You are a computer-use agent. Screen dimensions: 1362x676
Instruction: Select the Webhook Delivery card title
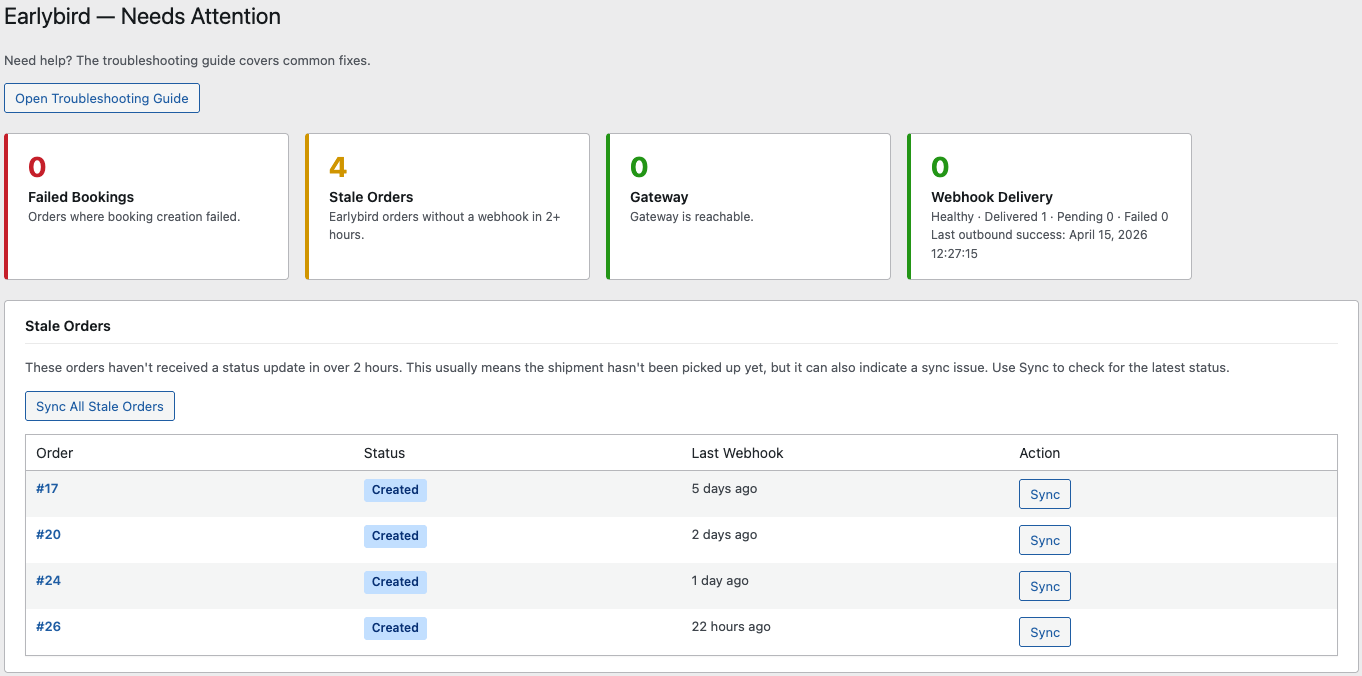click(x=992, y=197)
